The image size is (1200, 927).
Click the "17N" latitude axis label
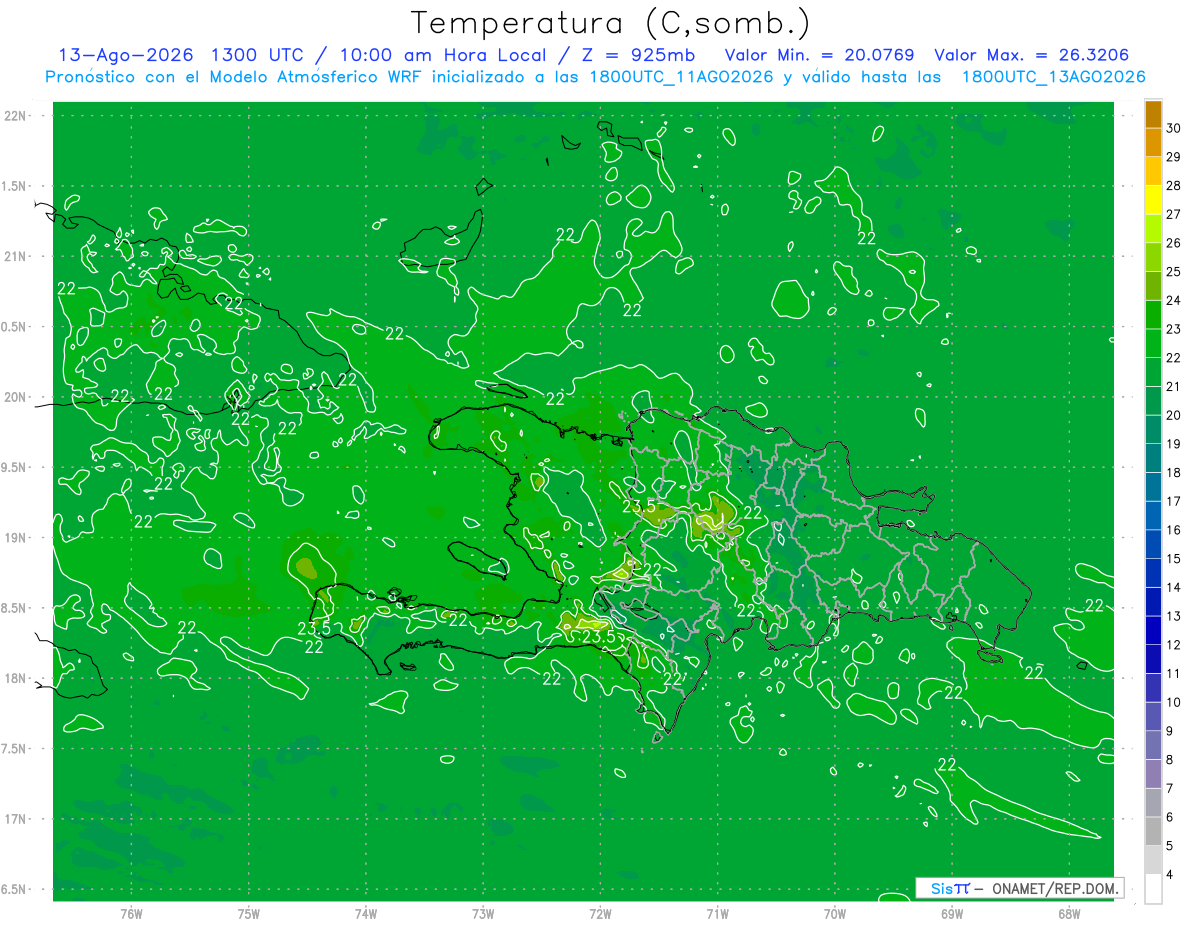coord(17,819)
